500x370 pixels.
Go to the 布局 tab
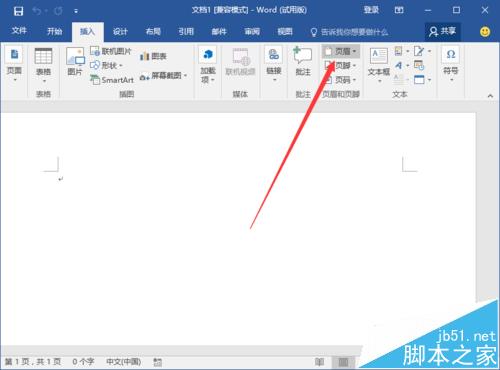153,32
